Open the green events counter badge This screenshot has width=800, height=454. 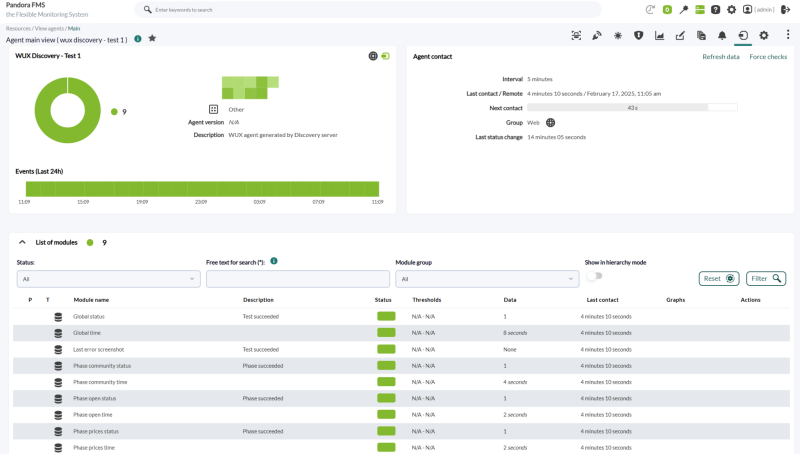[x=667, y=10]
